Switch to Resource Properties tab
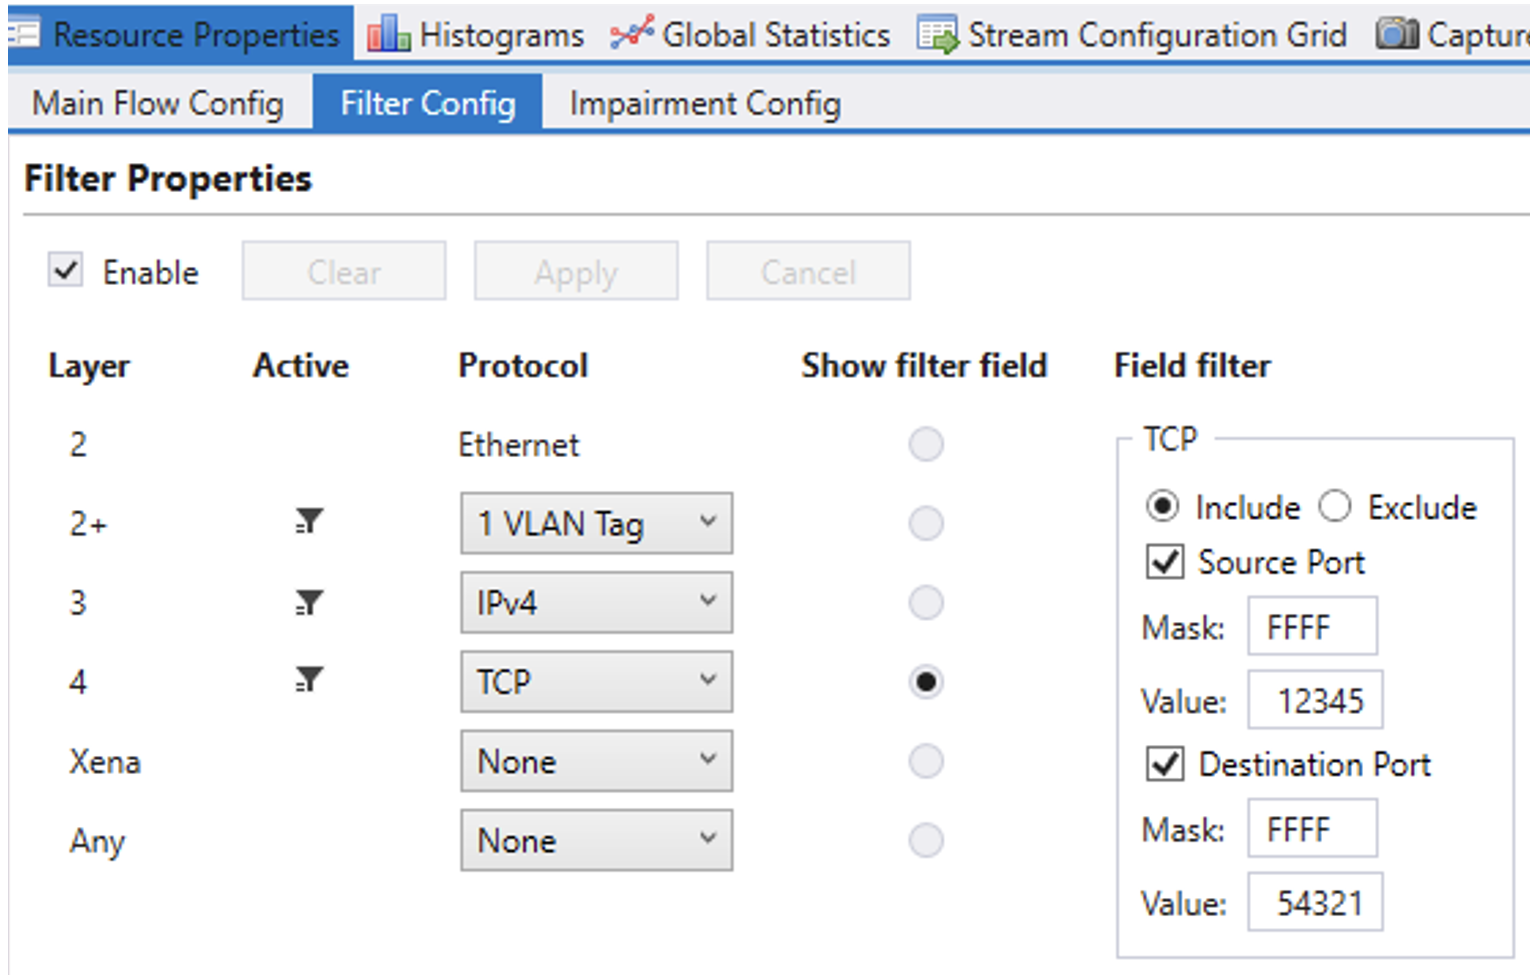Screen dimensions: 1532x976 pos(180,34)
